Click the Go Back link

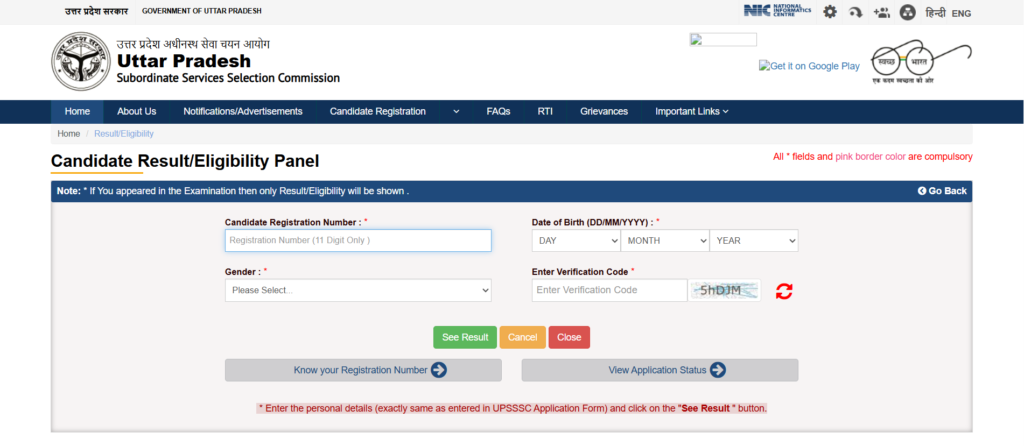tap(942, 191)
